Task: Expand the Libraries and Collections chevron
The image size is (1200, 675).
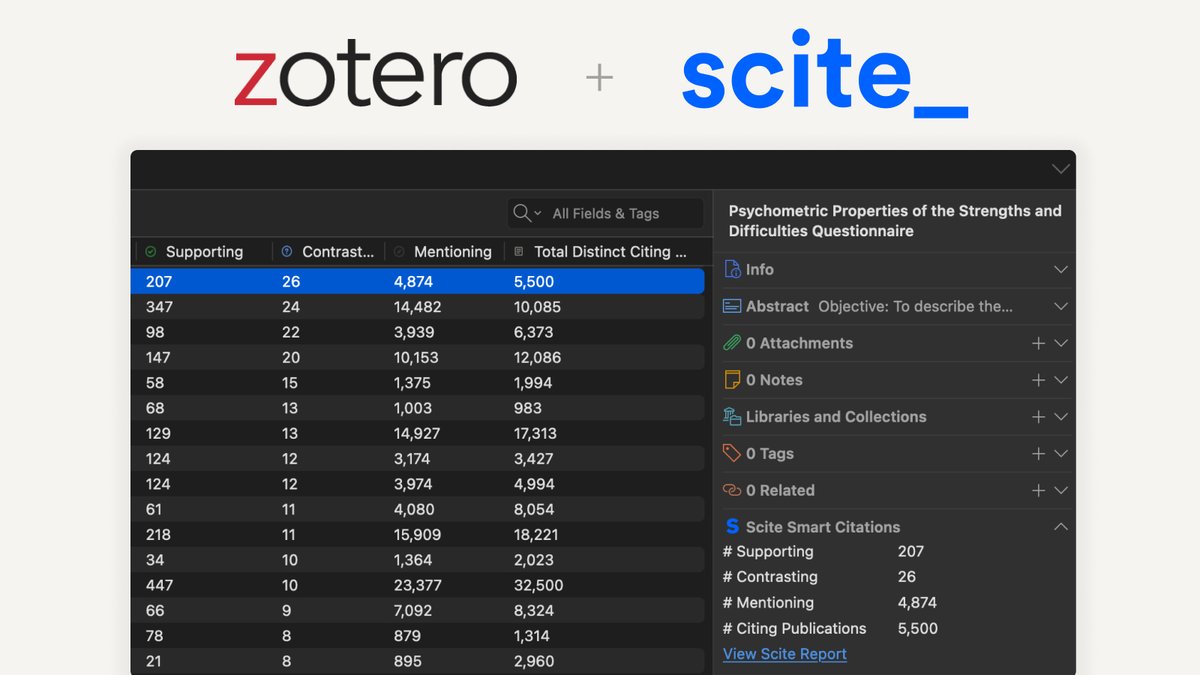Action: (1061, 417)
